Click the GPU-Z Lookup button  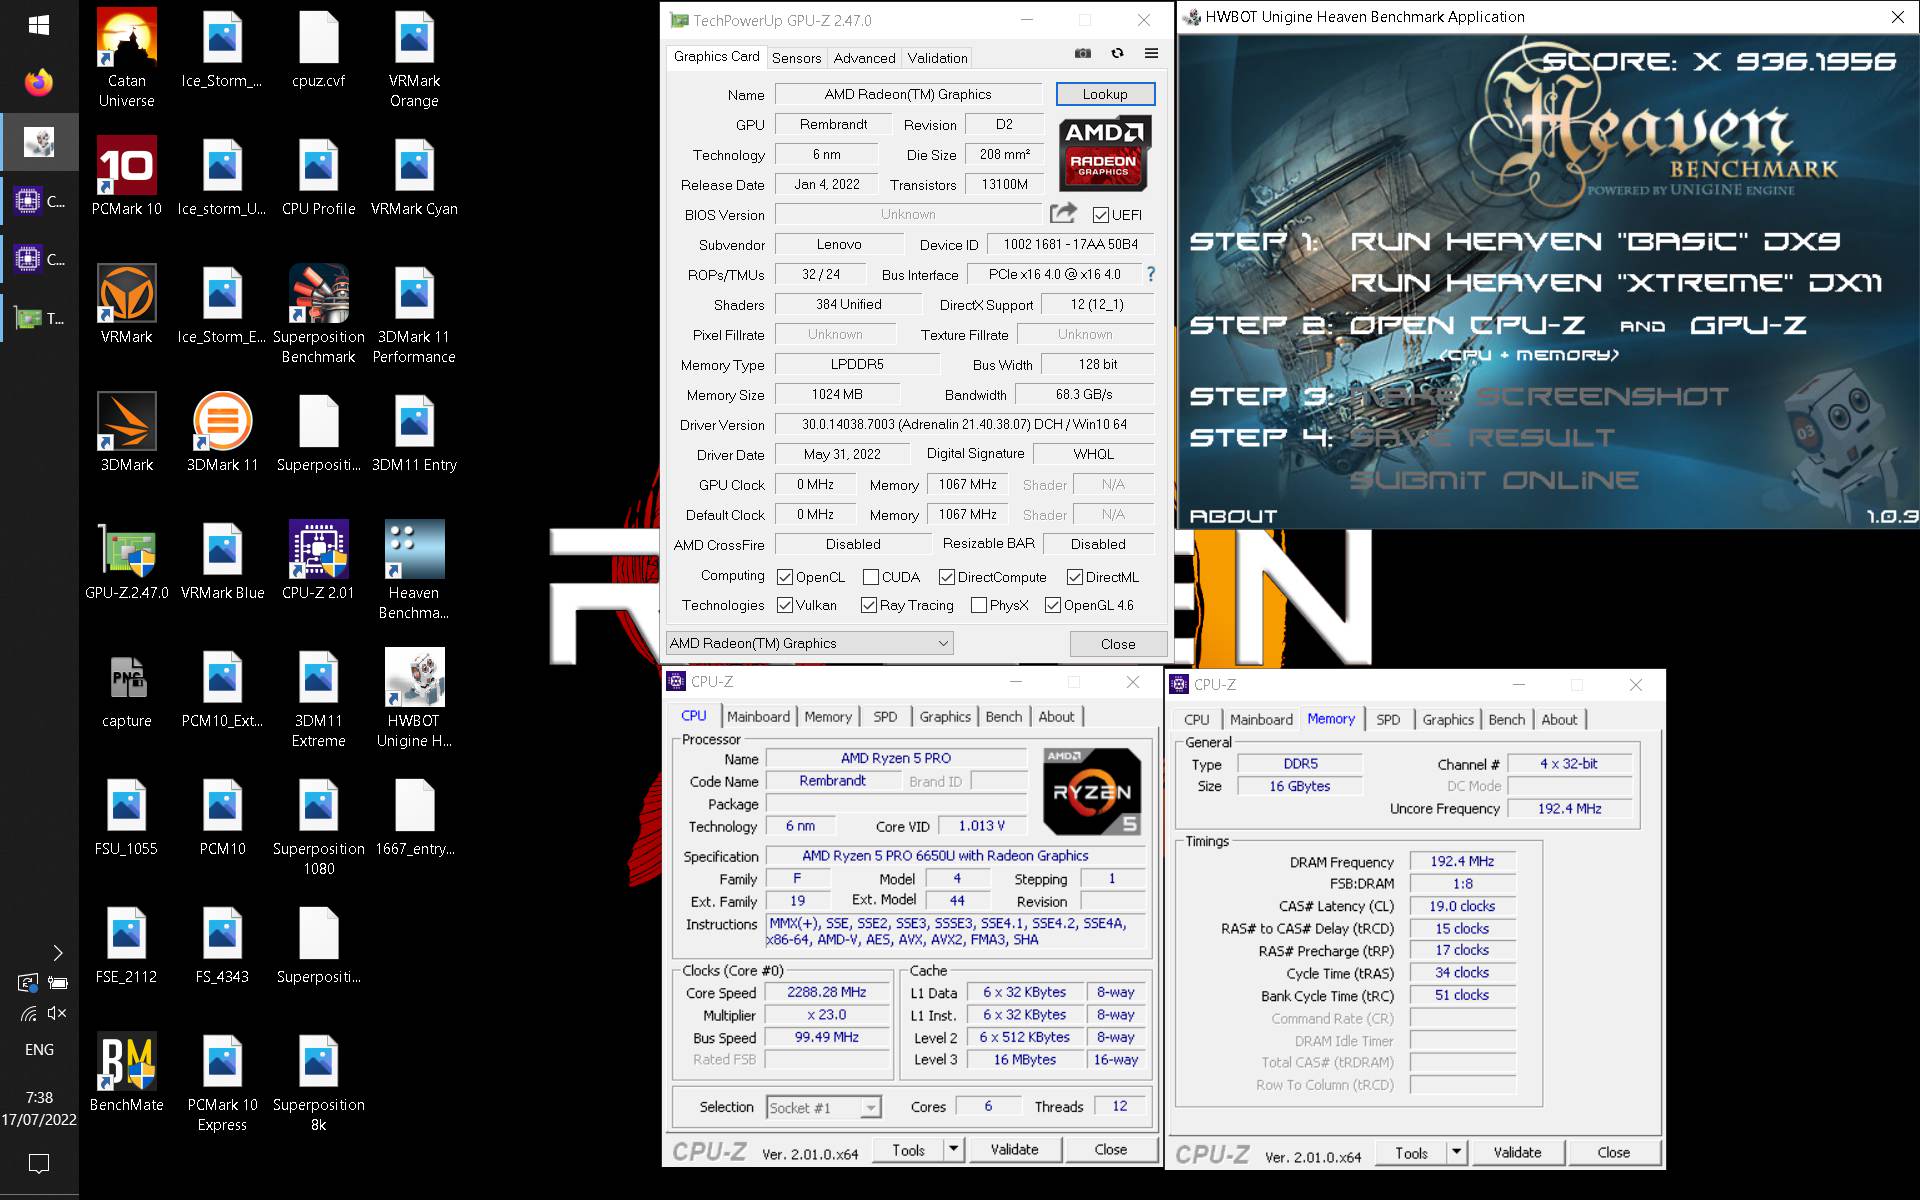(x=1105, y=94)
